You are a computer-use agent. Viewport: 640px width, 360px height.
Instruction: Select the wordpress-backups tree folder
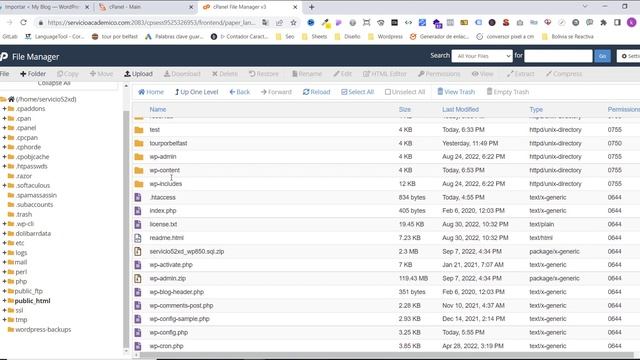[43, 329]
